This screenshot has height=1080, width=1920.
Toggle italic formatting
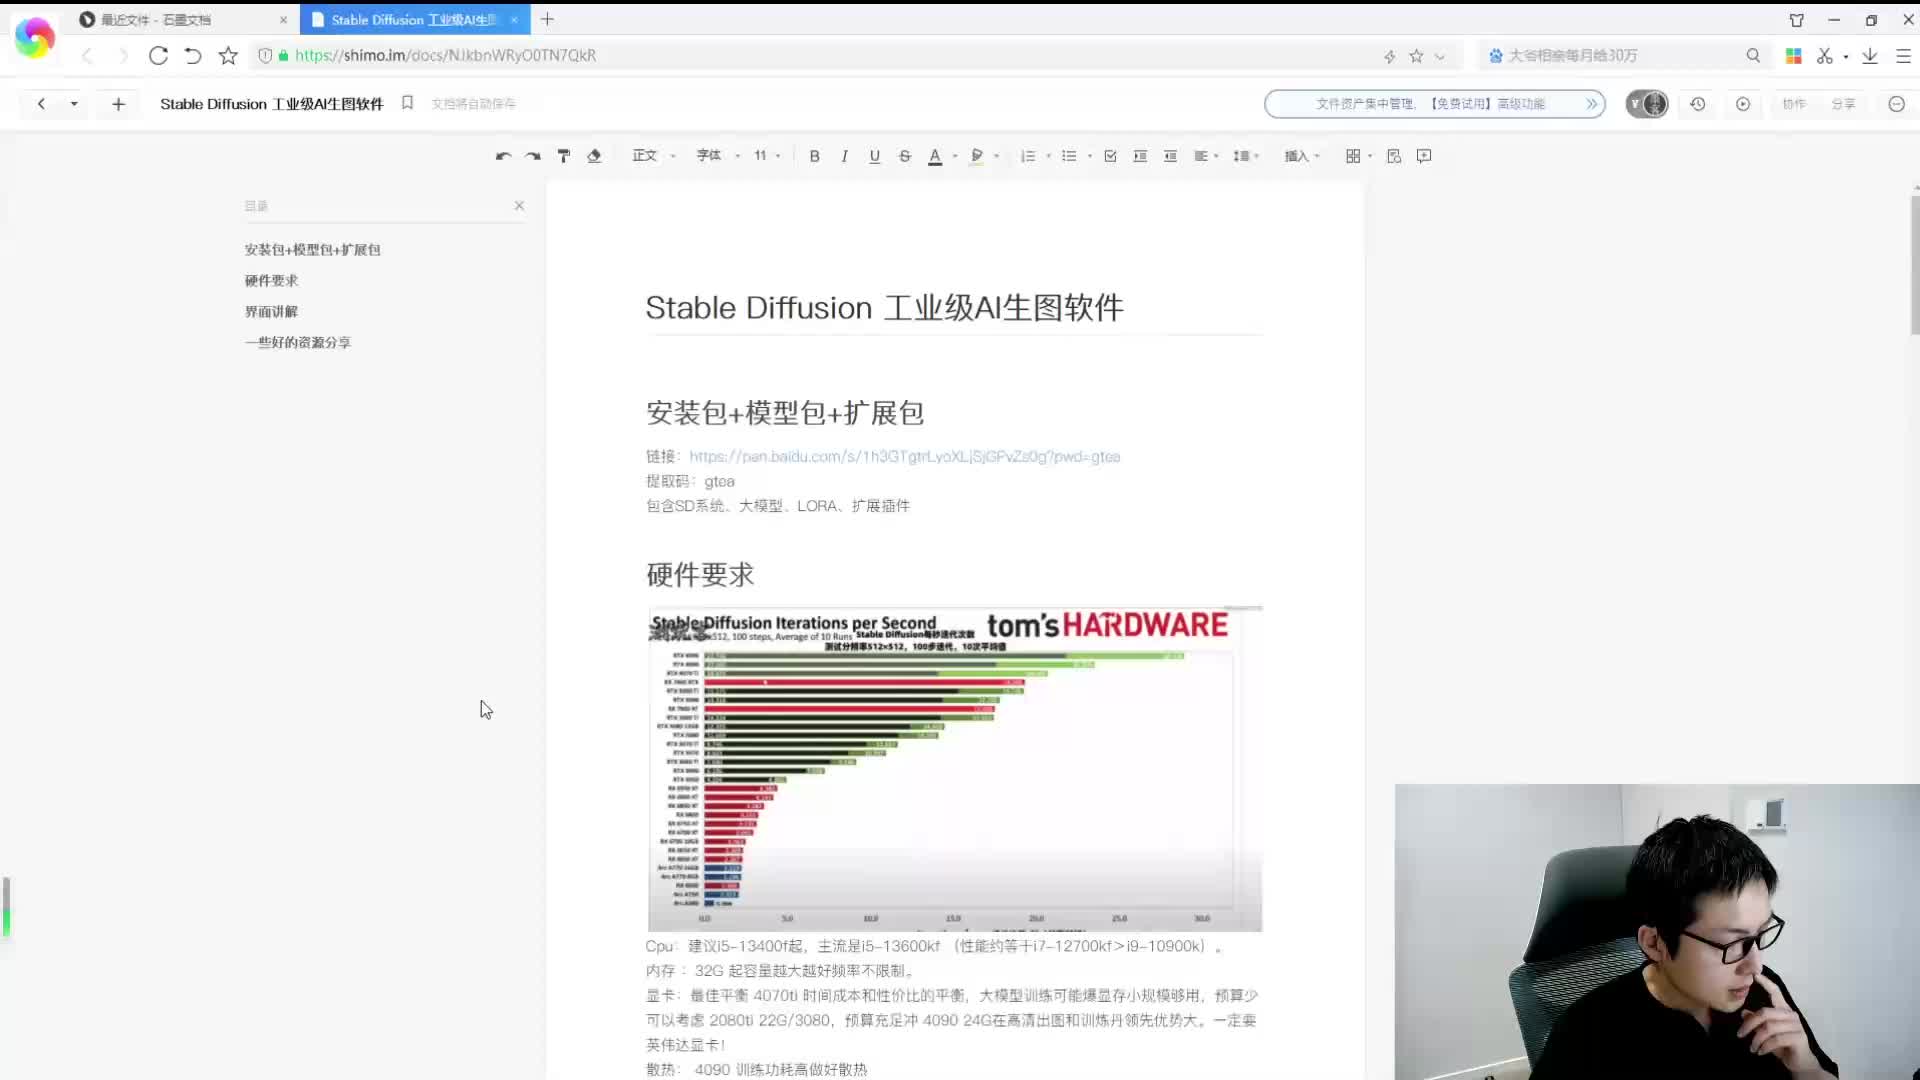845,156
